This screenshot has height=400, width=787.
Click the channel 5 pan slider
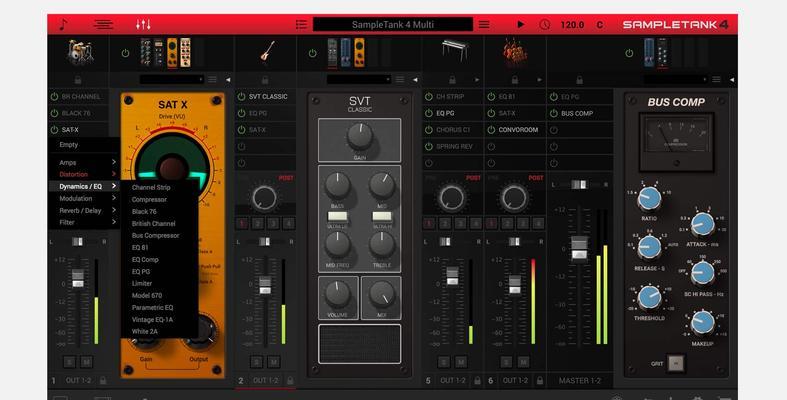click(445, 242)
